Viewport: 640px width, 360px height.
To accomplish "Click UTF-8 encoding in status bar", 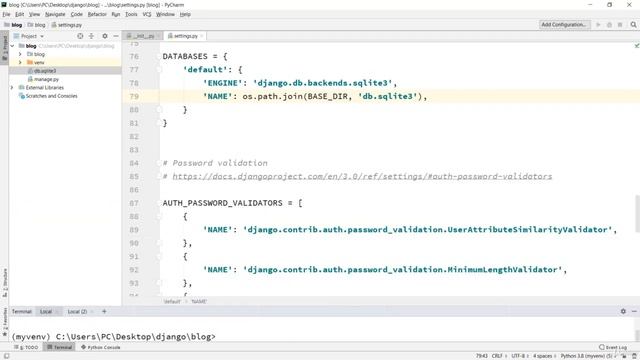I will 518,356.
